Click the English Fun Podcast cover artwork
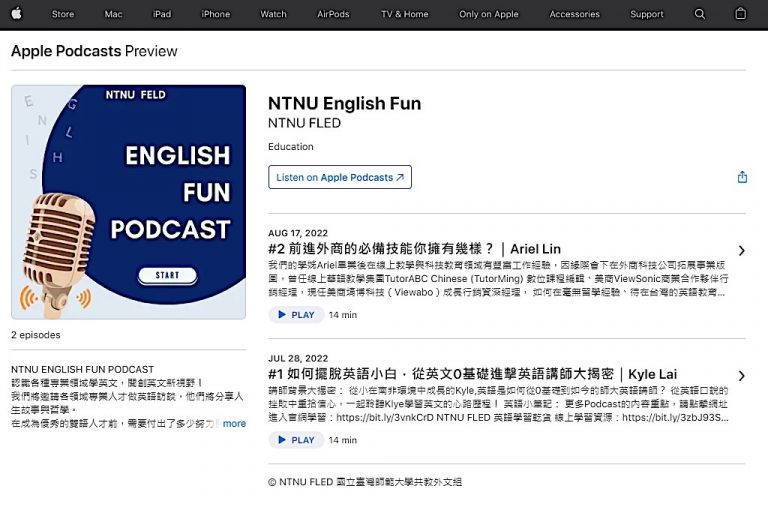Image resolution: width=768 pixels, height=507 pixels. point(129,202)
